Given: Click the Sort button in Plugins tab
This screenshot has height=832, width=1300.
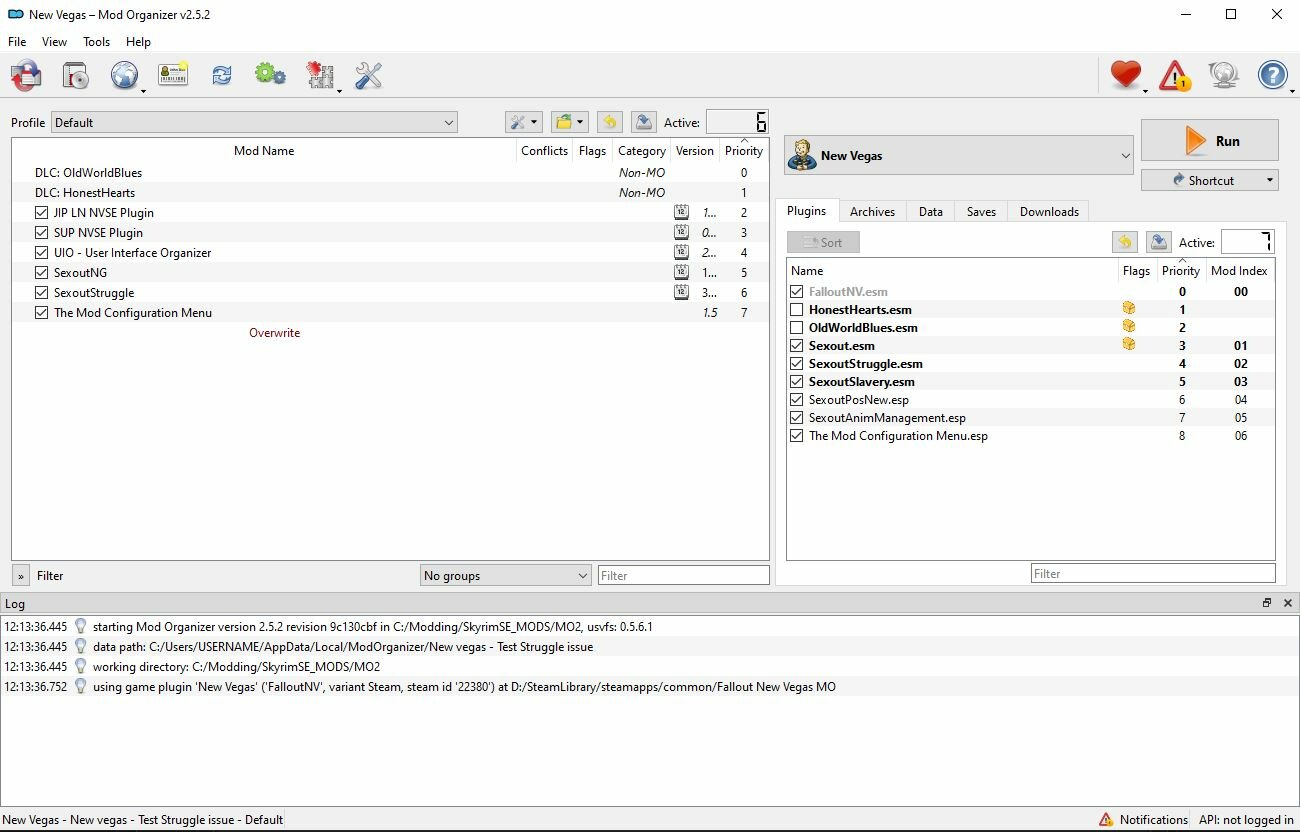Looking at the screenshot, I should (823, 242).
